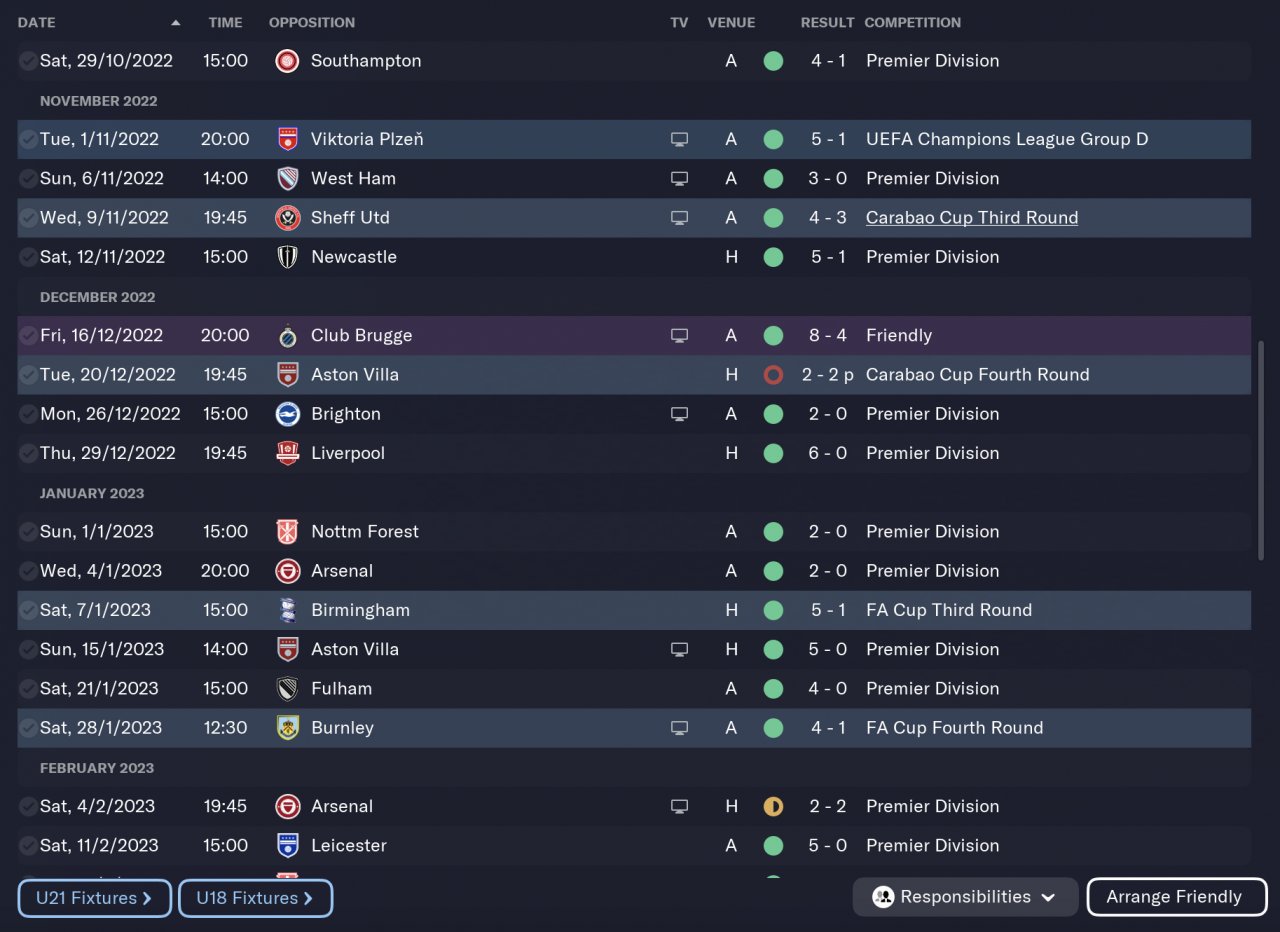
Task: Open the Responsibilities dropdown
Action: (x=965, y=897)
